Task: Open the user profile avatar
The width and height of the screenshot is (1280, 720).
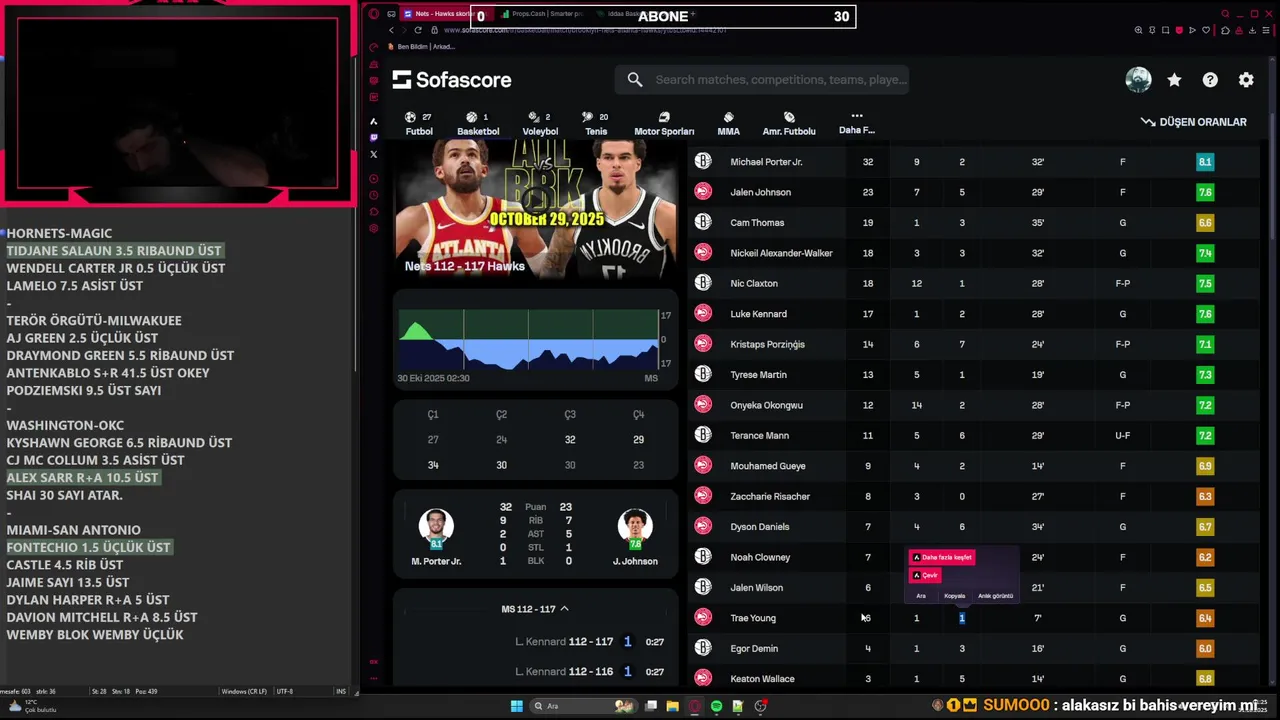Action: click(1138, 80)
